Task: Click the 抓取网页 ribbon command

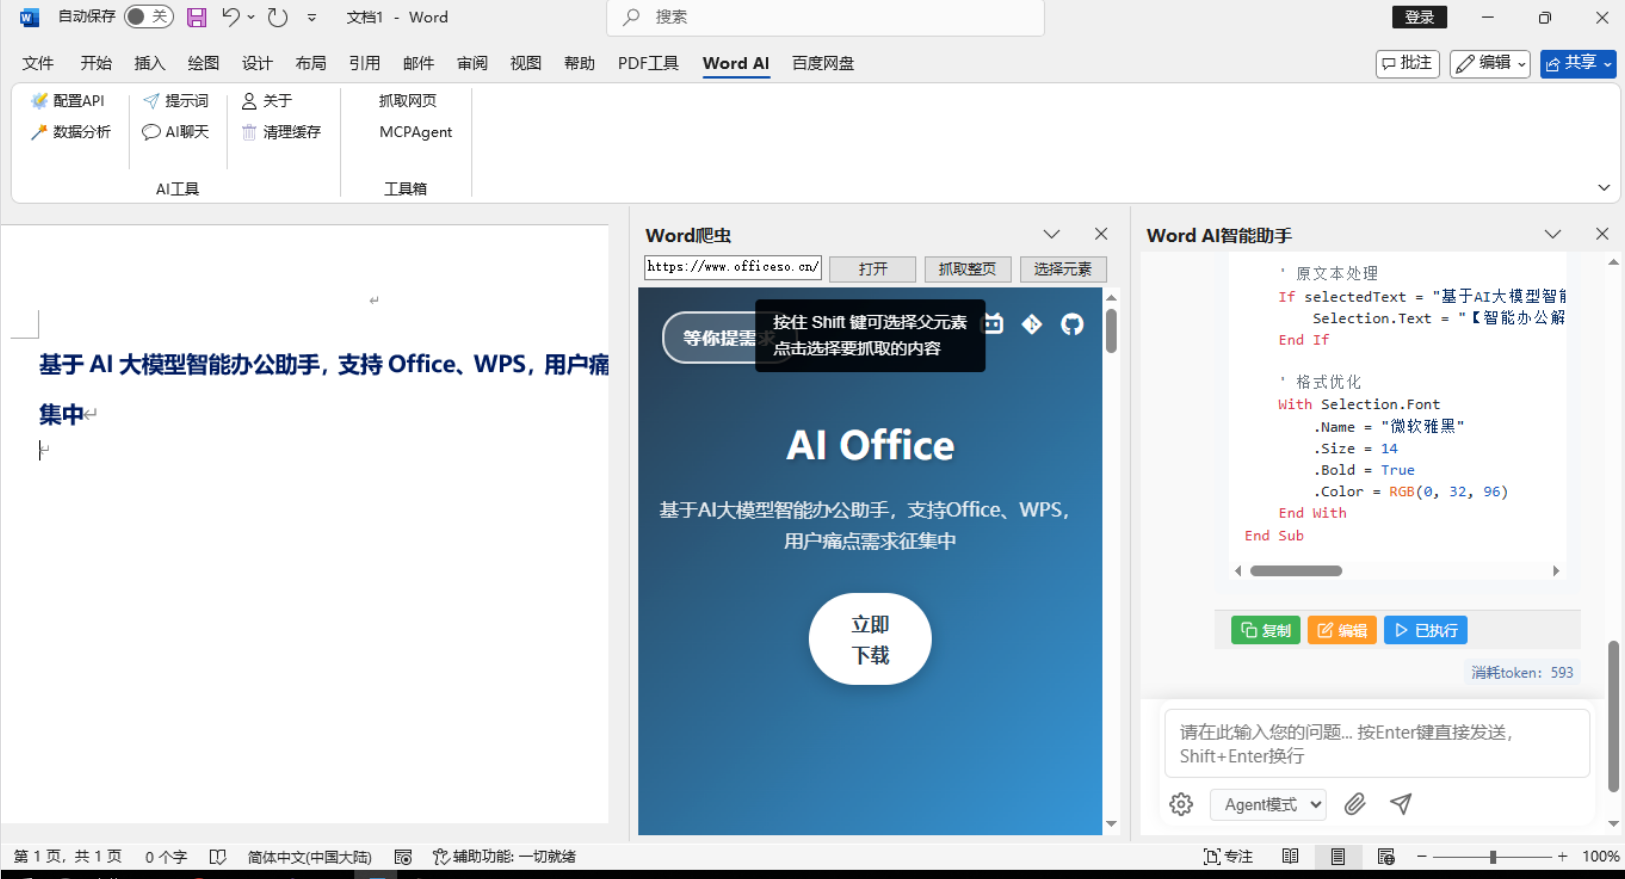Action: (408, 101)
